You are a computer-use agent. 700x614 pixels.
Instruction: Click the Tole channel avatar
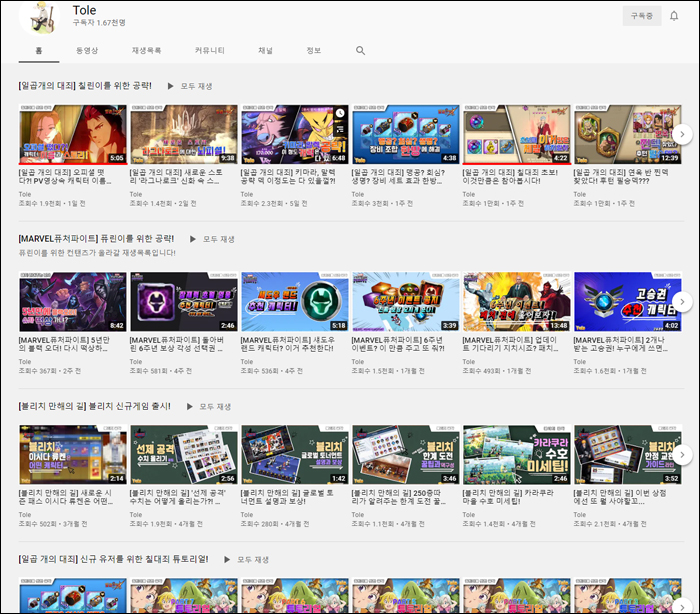point(39,17)
